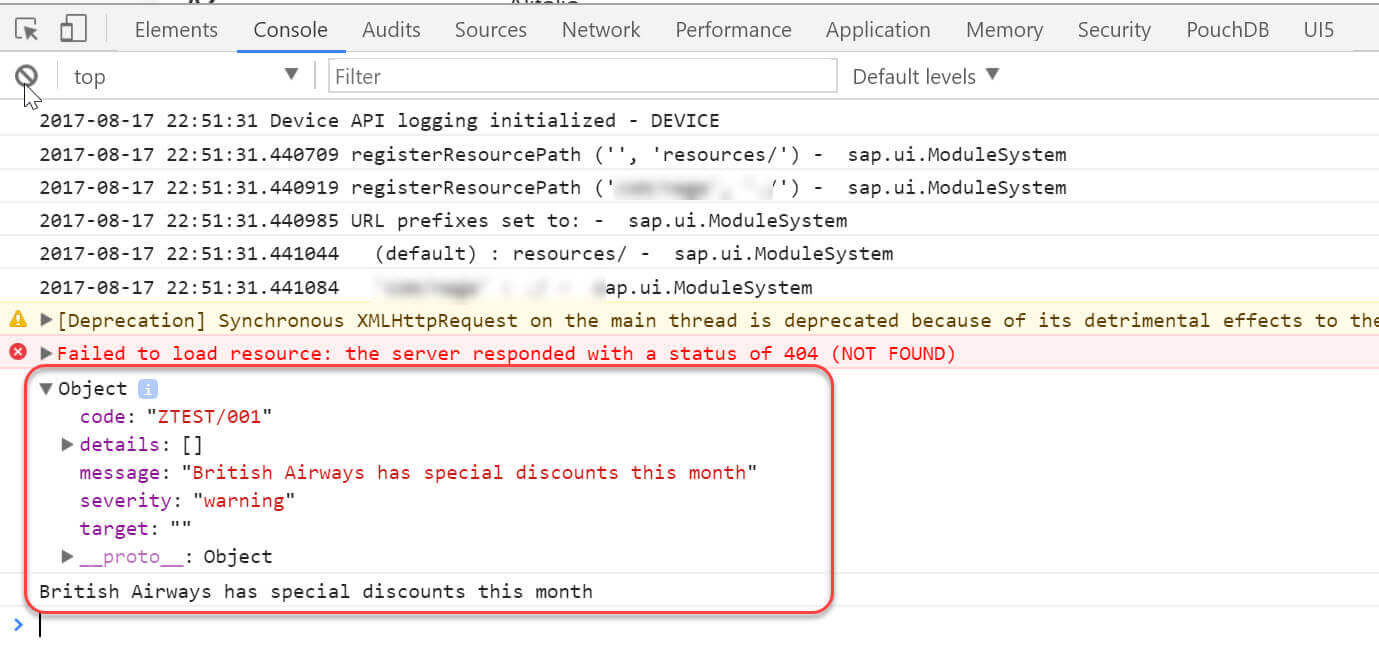Image resolution: width=1379 pixels, height=648 pixels.
Task: Open the Network tab
Action: pyautogui.click(x=601, y=30)
